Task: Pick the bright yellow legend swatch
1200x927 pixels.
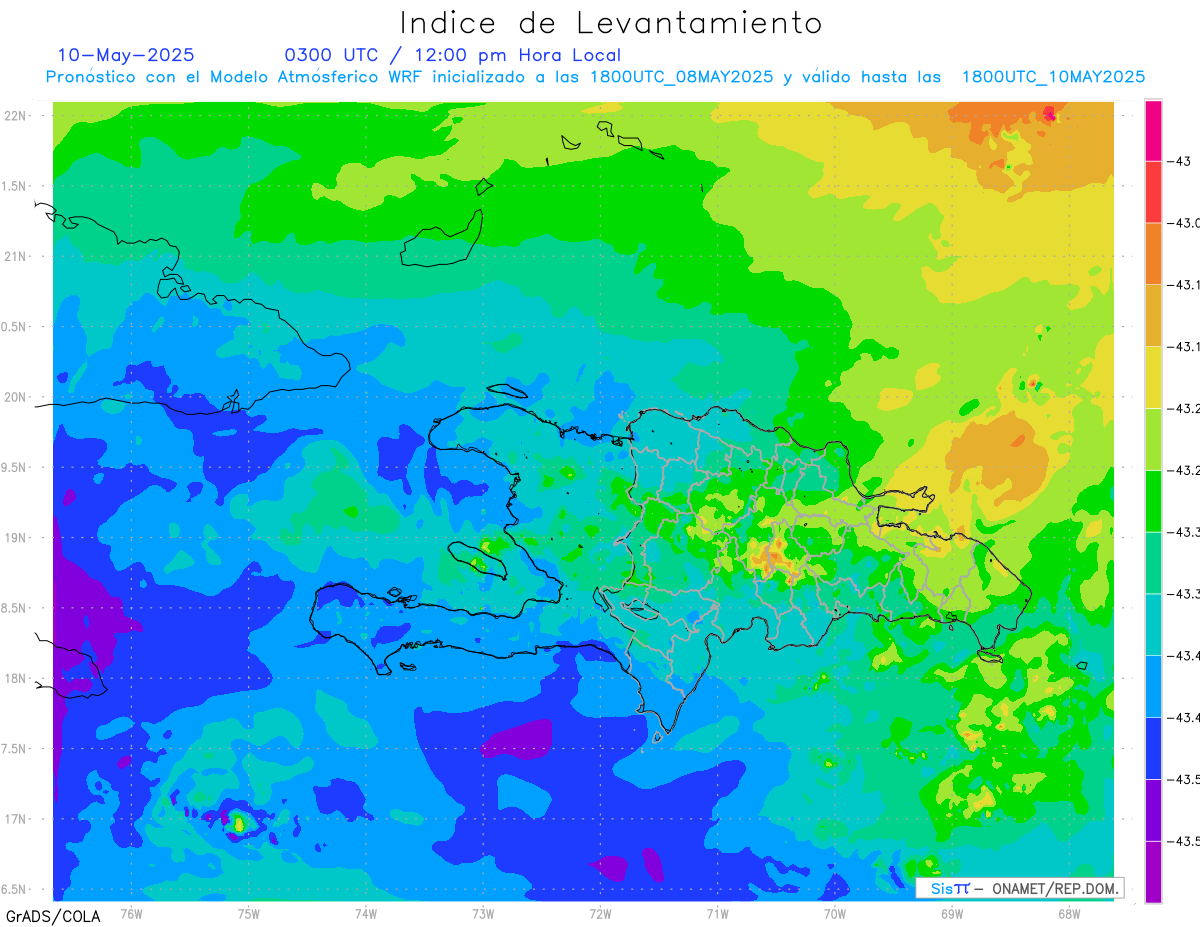Action: coord(1153,377)
